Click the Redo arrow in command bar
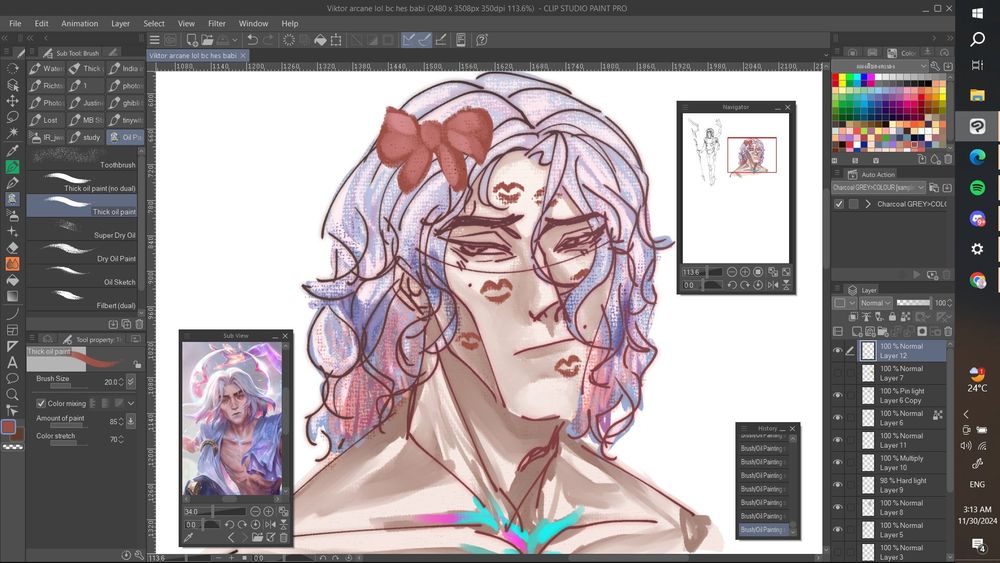Viewport: 1000px width, 563px height. (268, 40)
